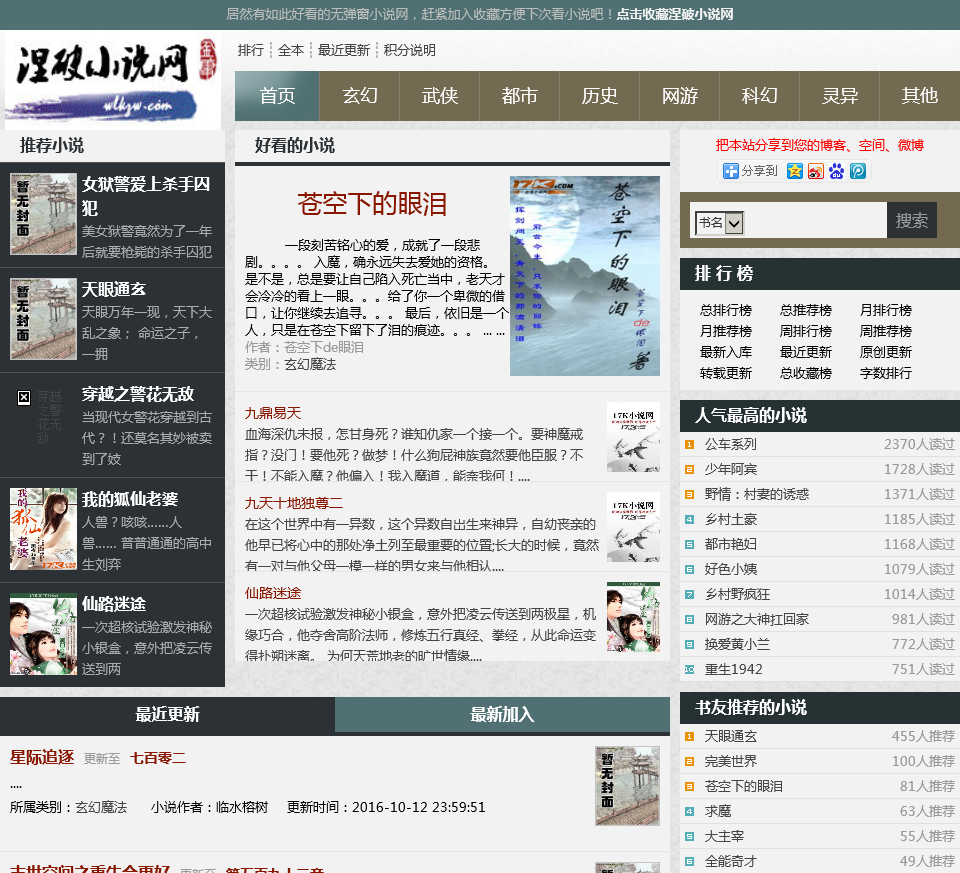960x873 pixels.
Task: Open the updated novel 星际追逐
Action: (x=42, y=757)
